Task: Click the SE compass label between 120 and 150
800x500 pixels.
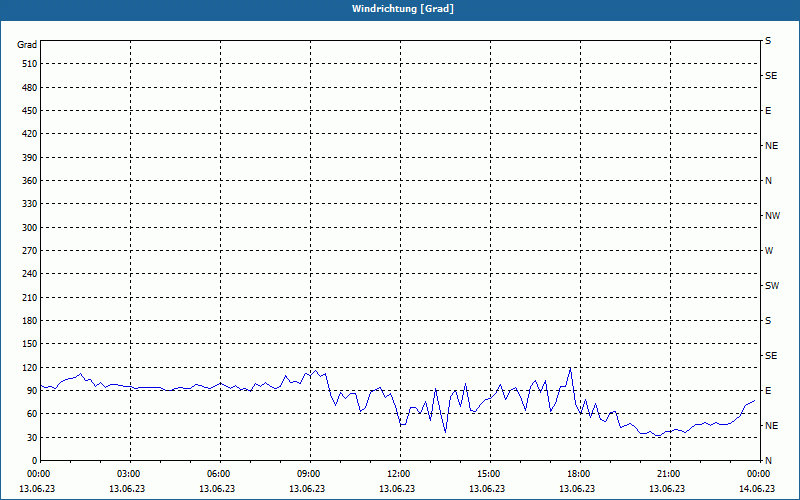Action: pos(771,356)
